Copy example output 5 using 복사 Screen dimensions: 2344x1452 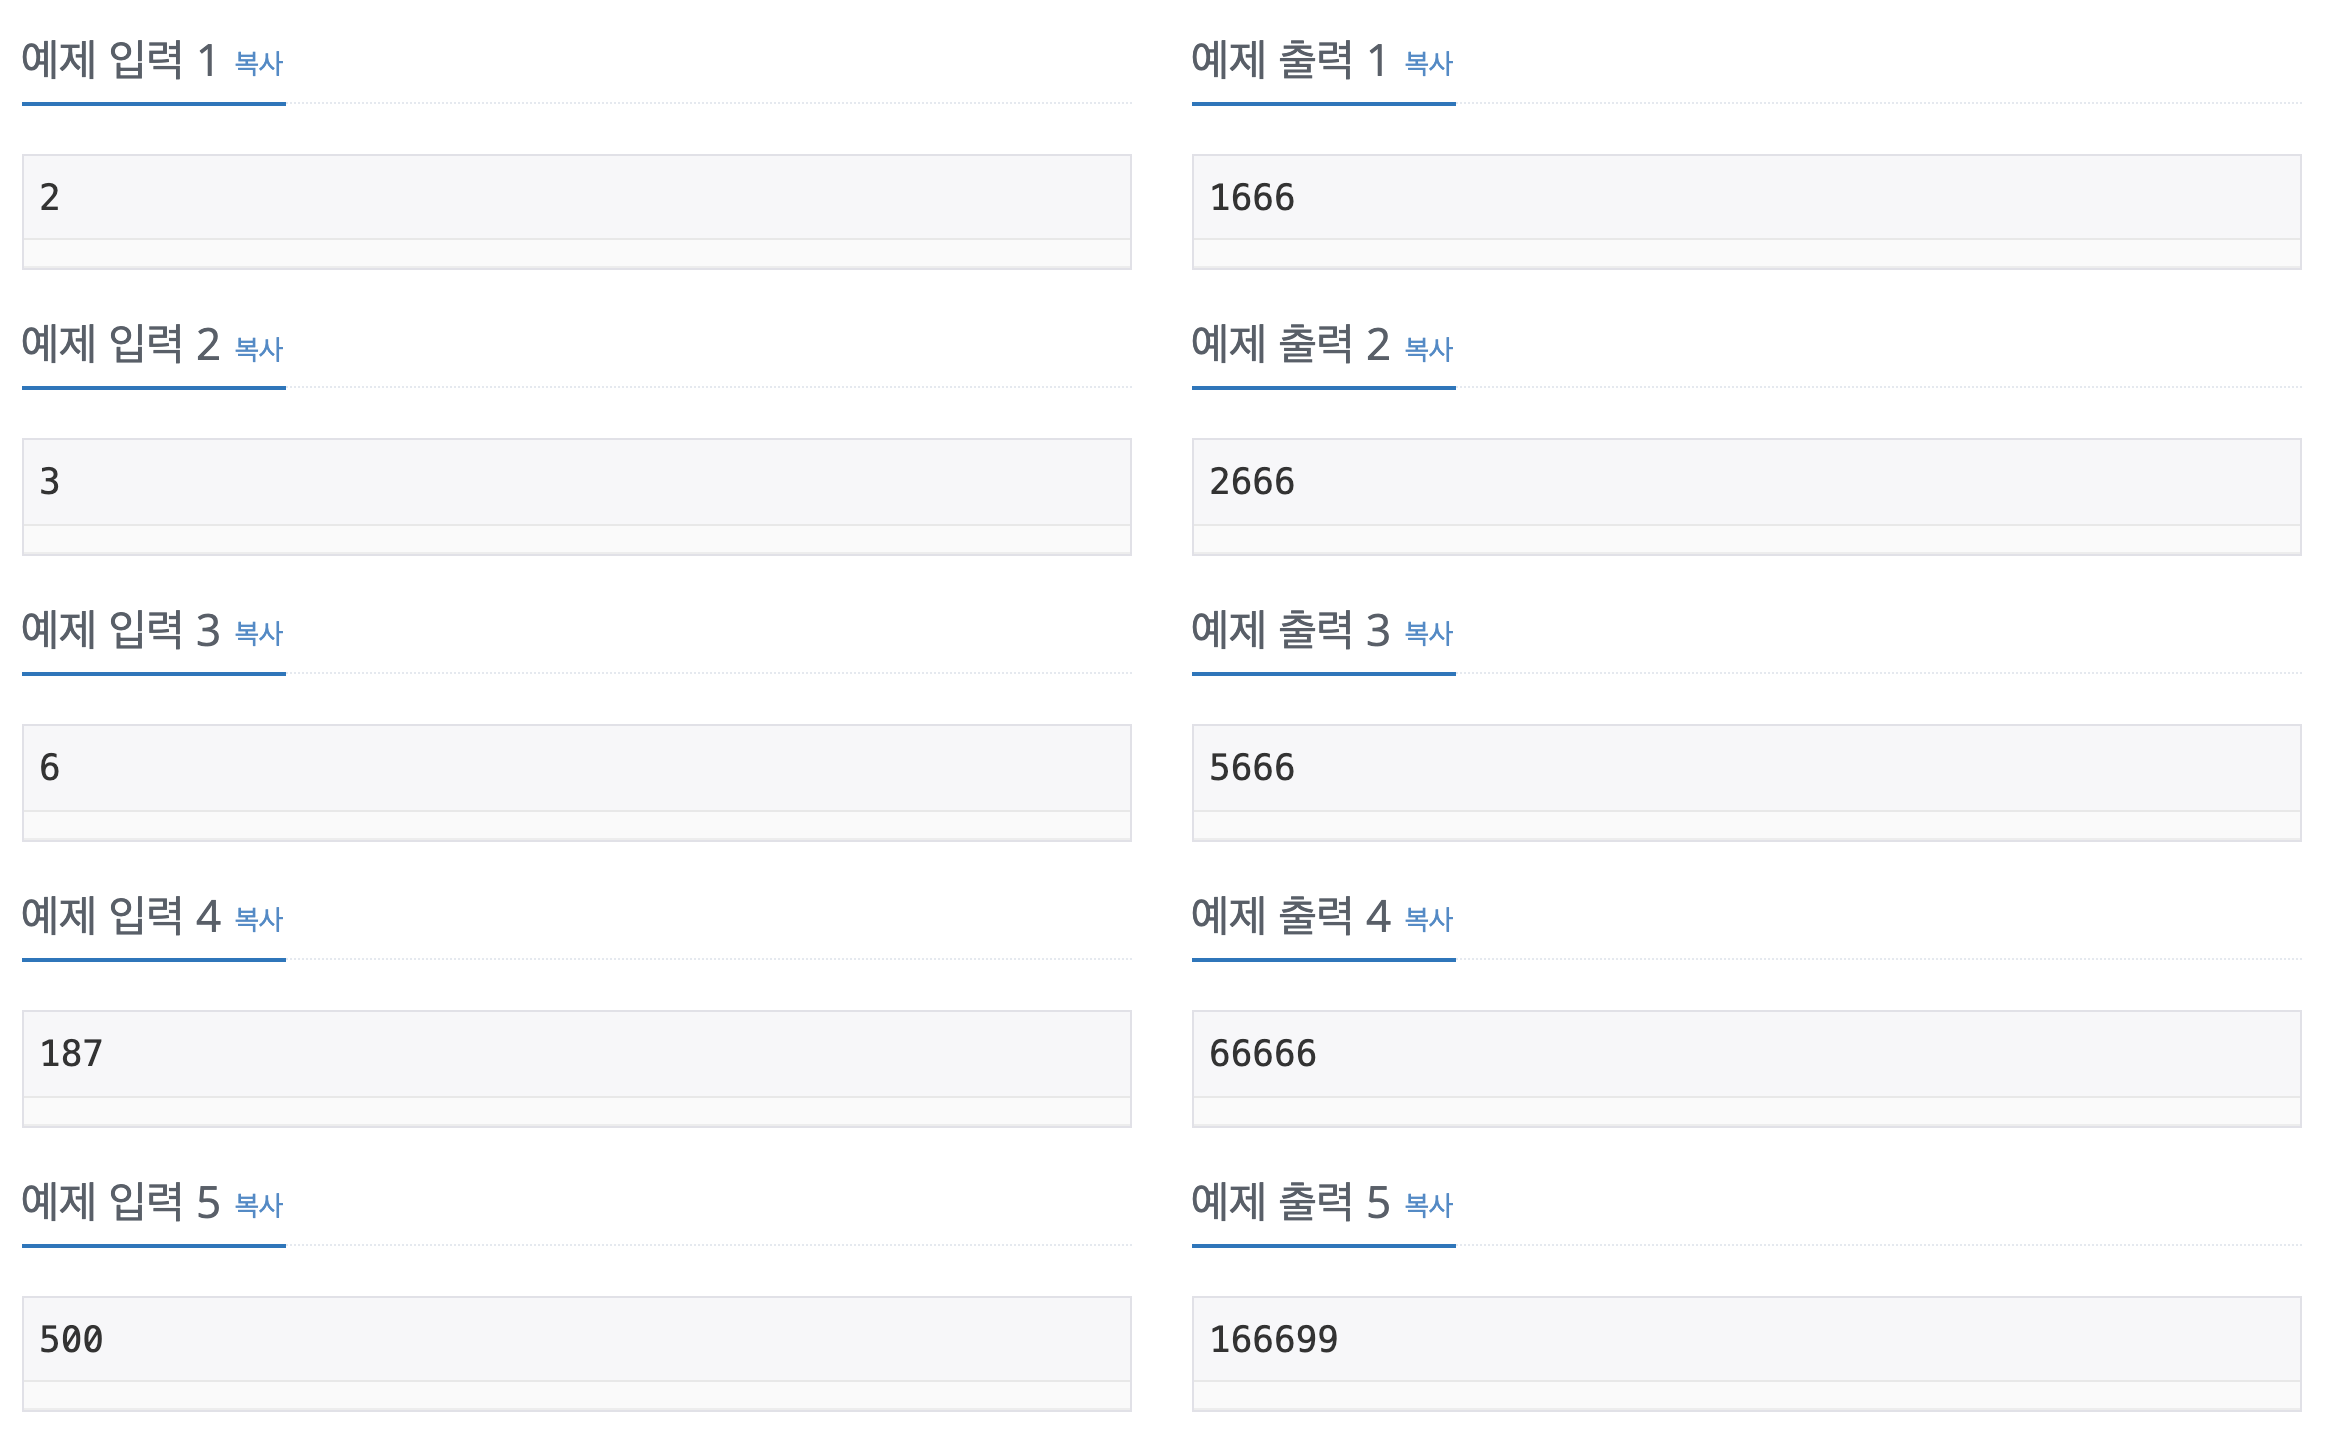pos(1428,1205)
